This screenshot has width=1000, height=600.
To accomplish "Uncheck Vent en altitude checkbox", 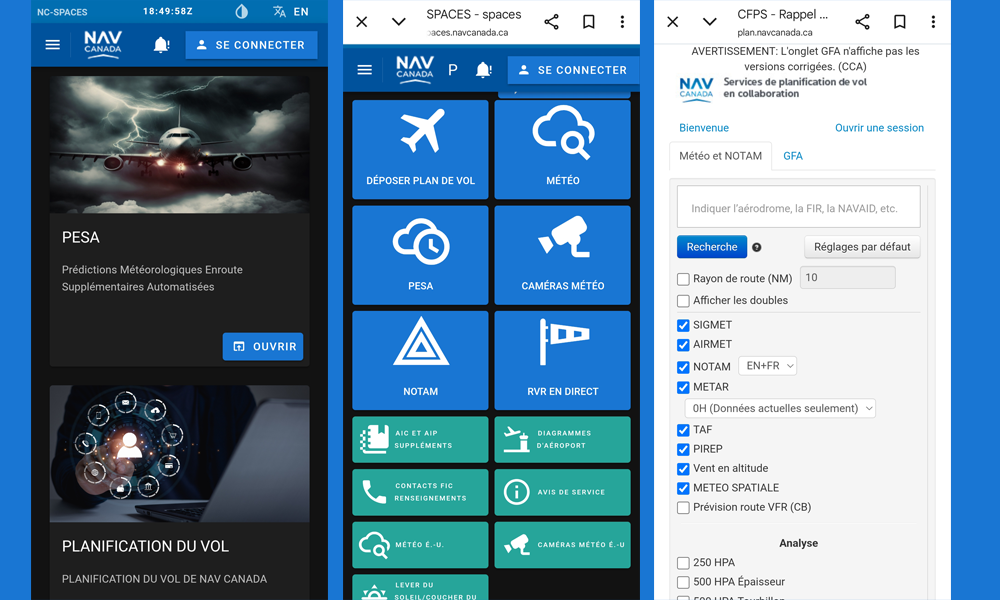I will coord(683,469).
